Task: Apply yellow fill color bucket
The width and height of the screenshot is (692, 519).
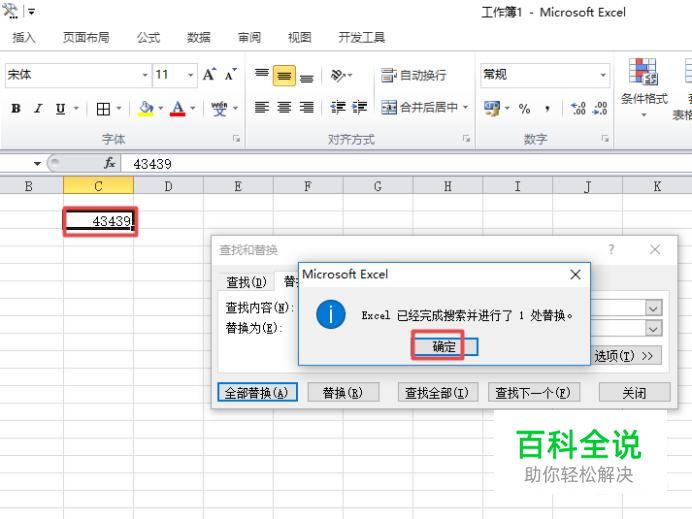Action: [x=146, y=108]
